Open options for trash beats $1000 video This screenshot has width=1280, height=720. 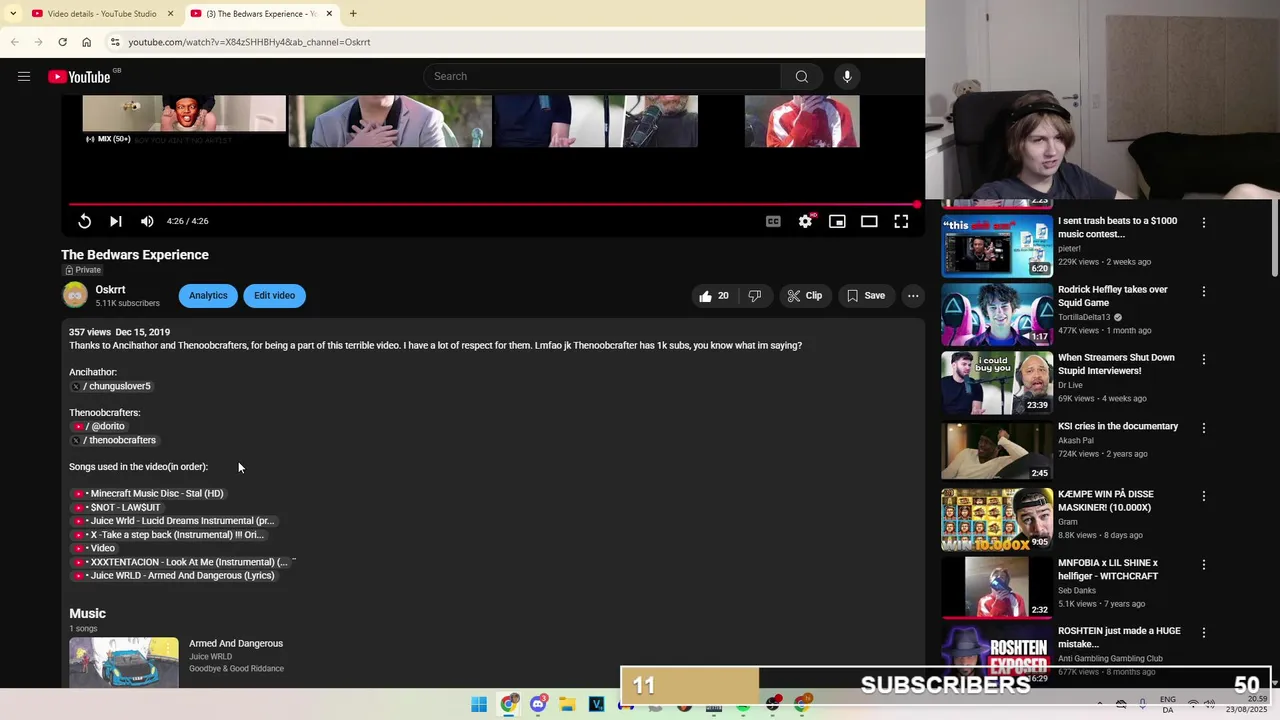click(x=1203, y=223)
